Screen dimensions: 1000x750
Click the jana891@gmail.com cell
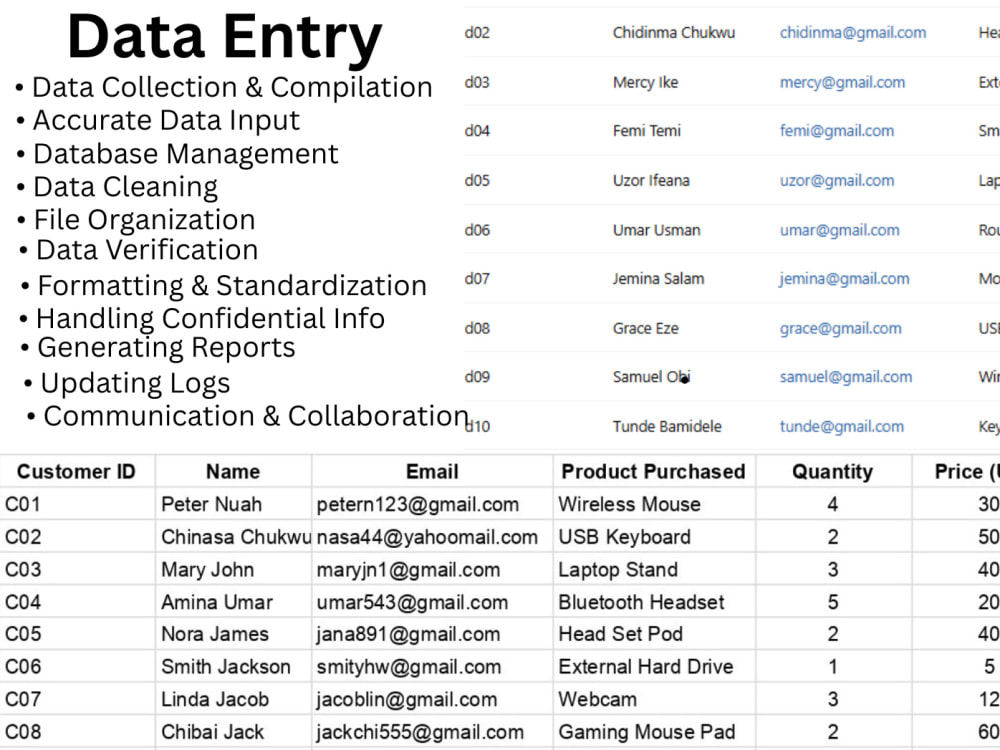(432, 634)
